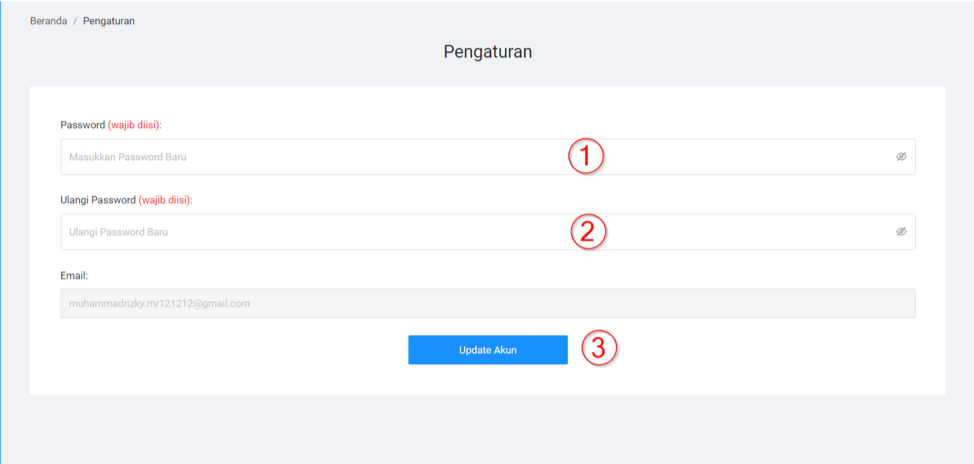Click the "wajib diisi" note beside Ulangi Password
The height and width of the screenshot is (464, 974).
coord(165,200)
